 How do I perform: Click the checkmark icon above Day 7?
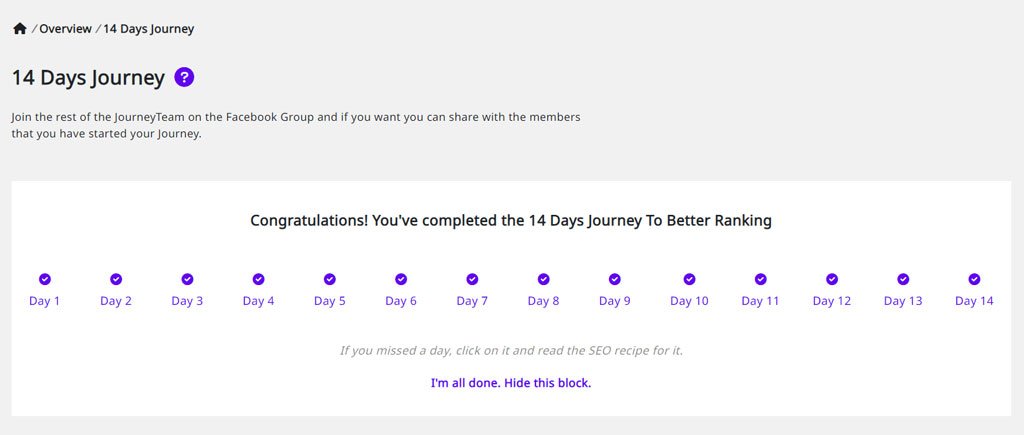(472, 279)
